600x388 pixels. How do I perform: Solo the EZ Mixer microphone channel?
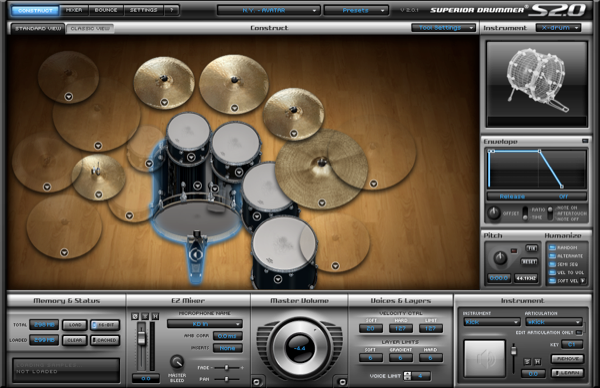coord(145,316)
